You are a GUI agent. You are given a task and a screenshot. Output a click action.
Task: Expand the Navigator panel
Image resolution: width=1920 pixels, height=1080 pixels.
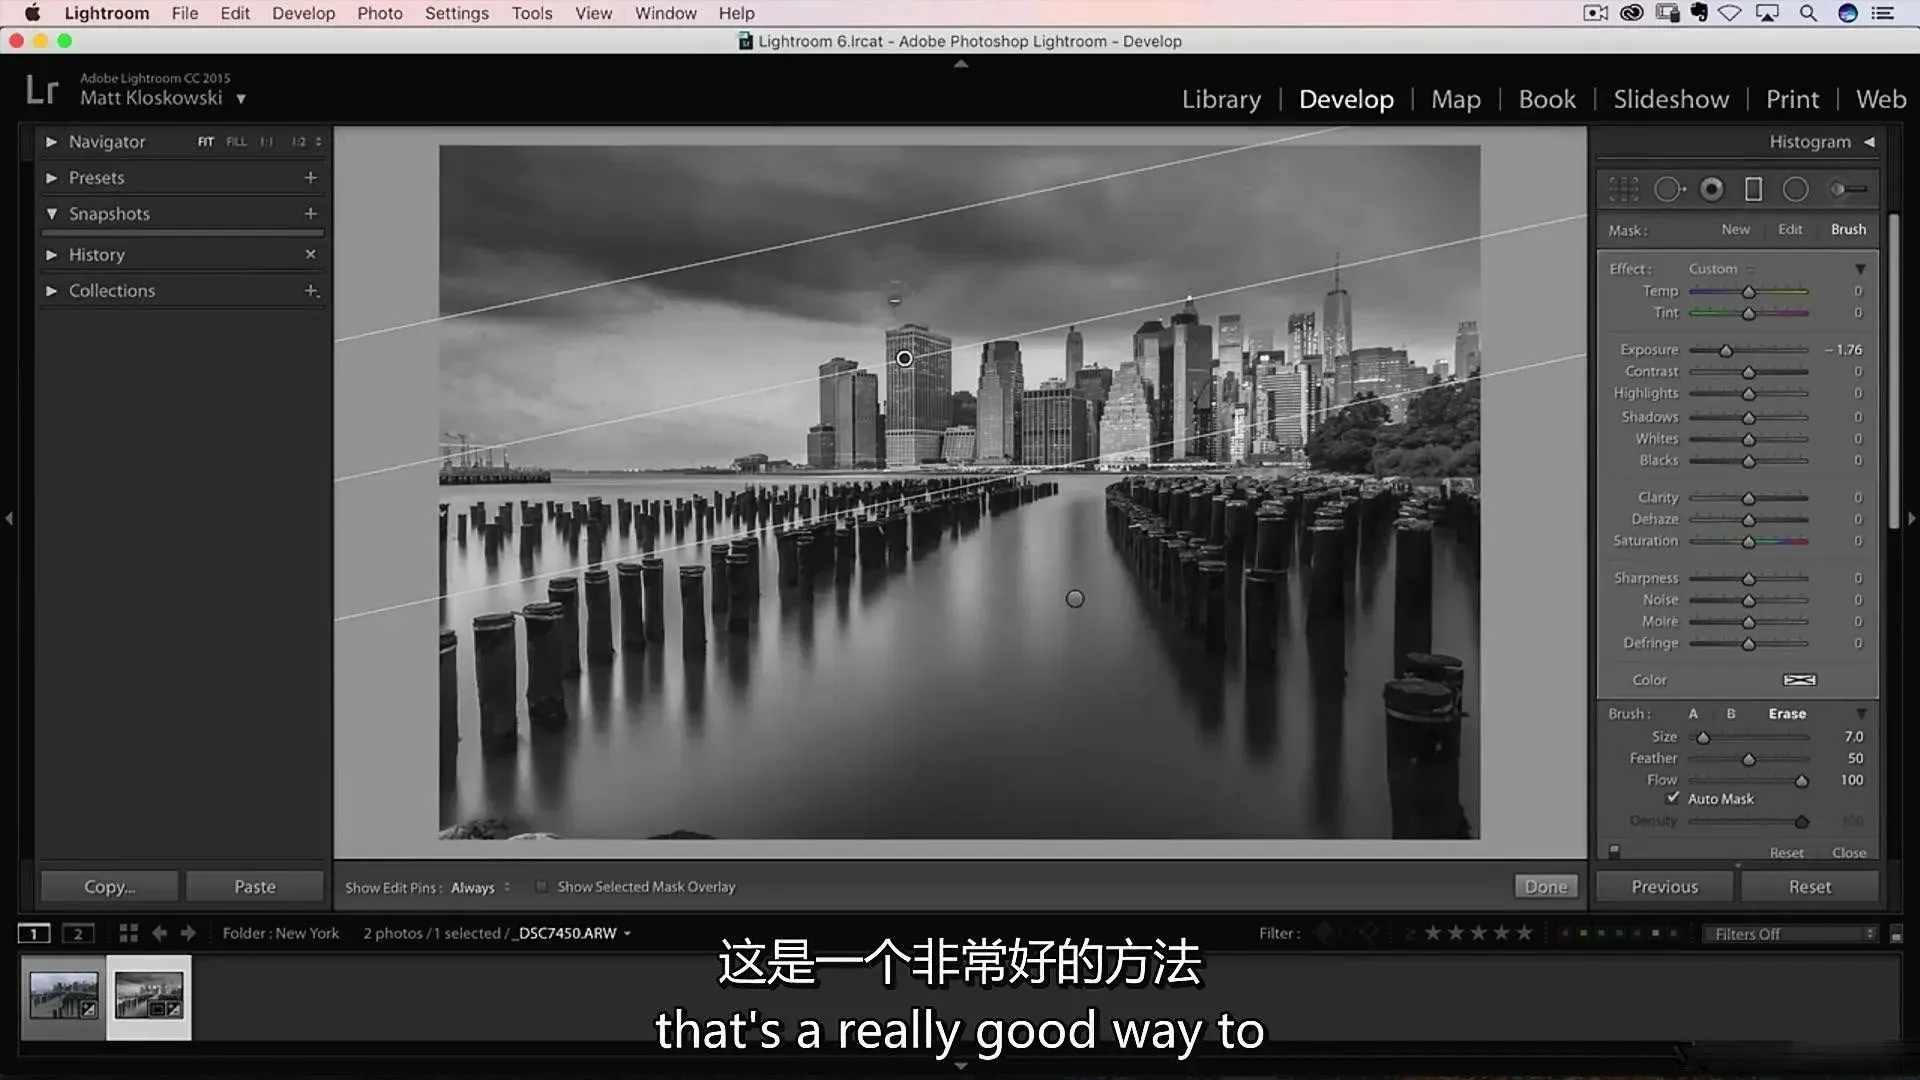tap(51, 142)
